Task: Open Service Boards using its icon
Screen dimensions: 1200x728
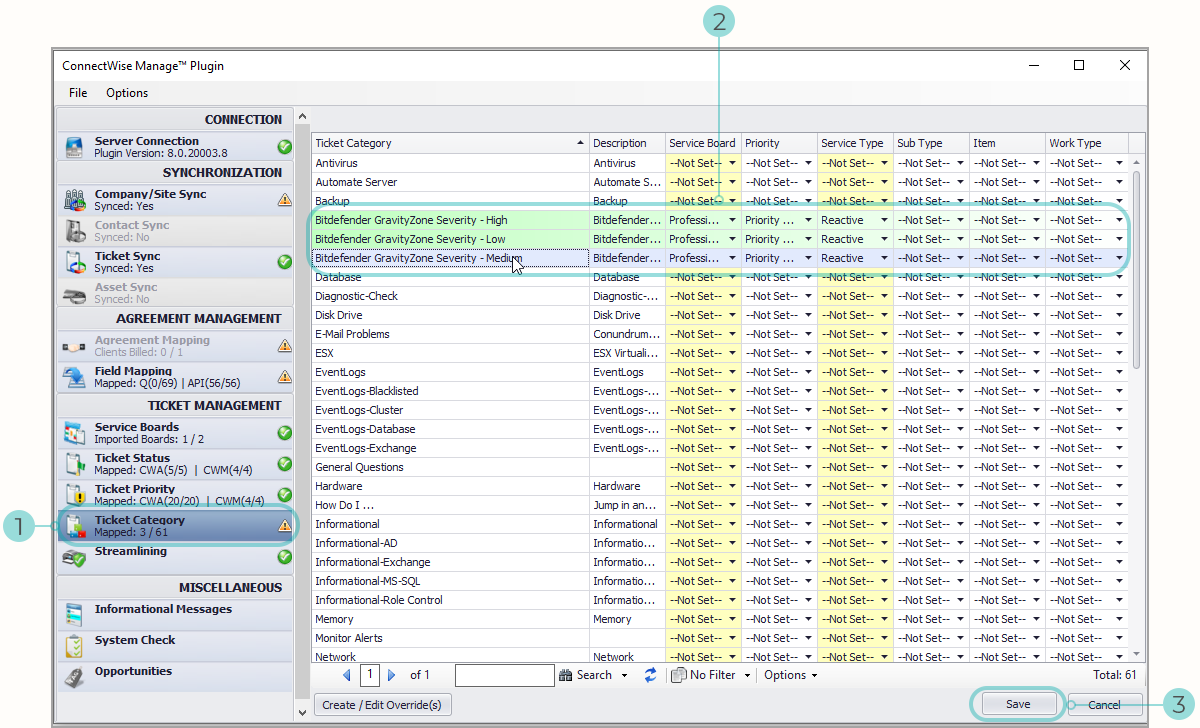Action: tap(73, 433)
